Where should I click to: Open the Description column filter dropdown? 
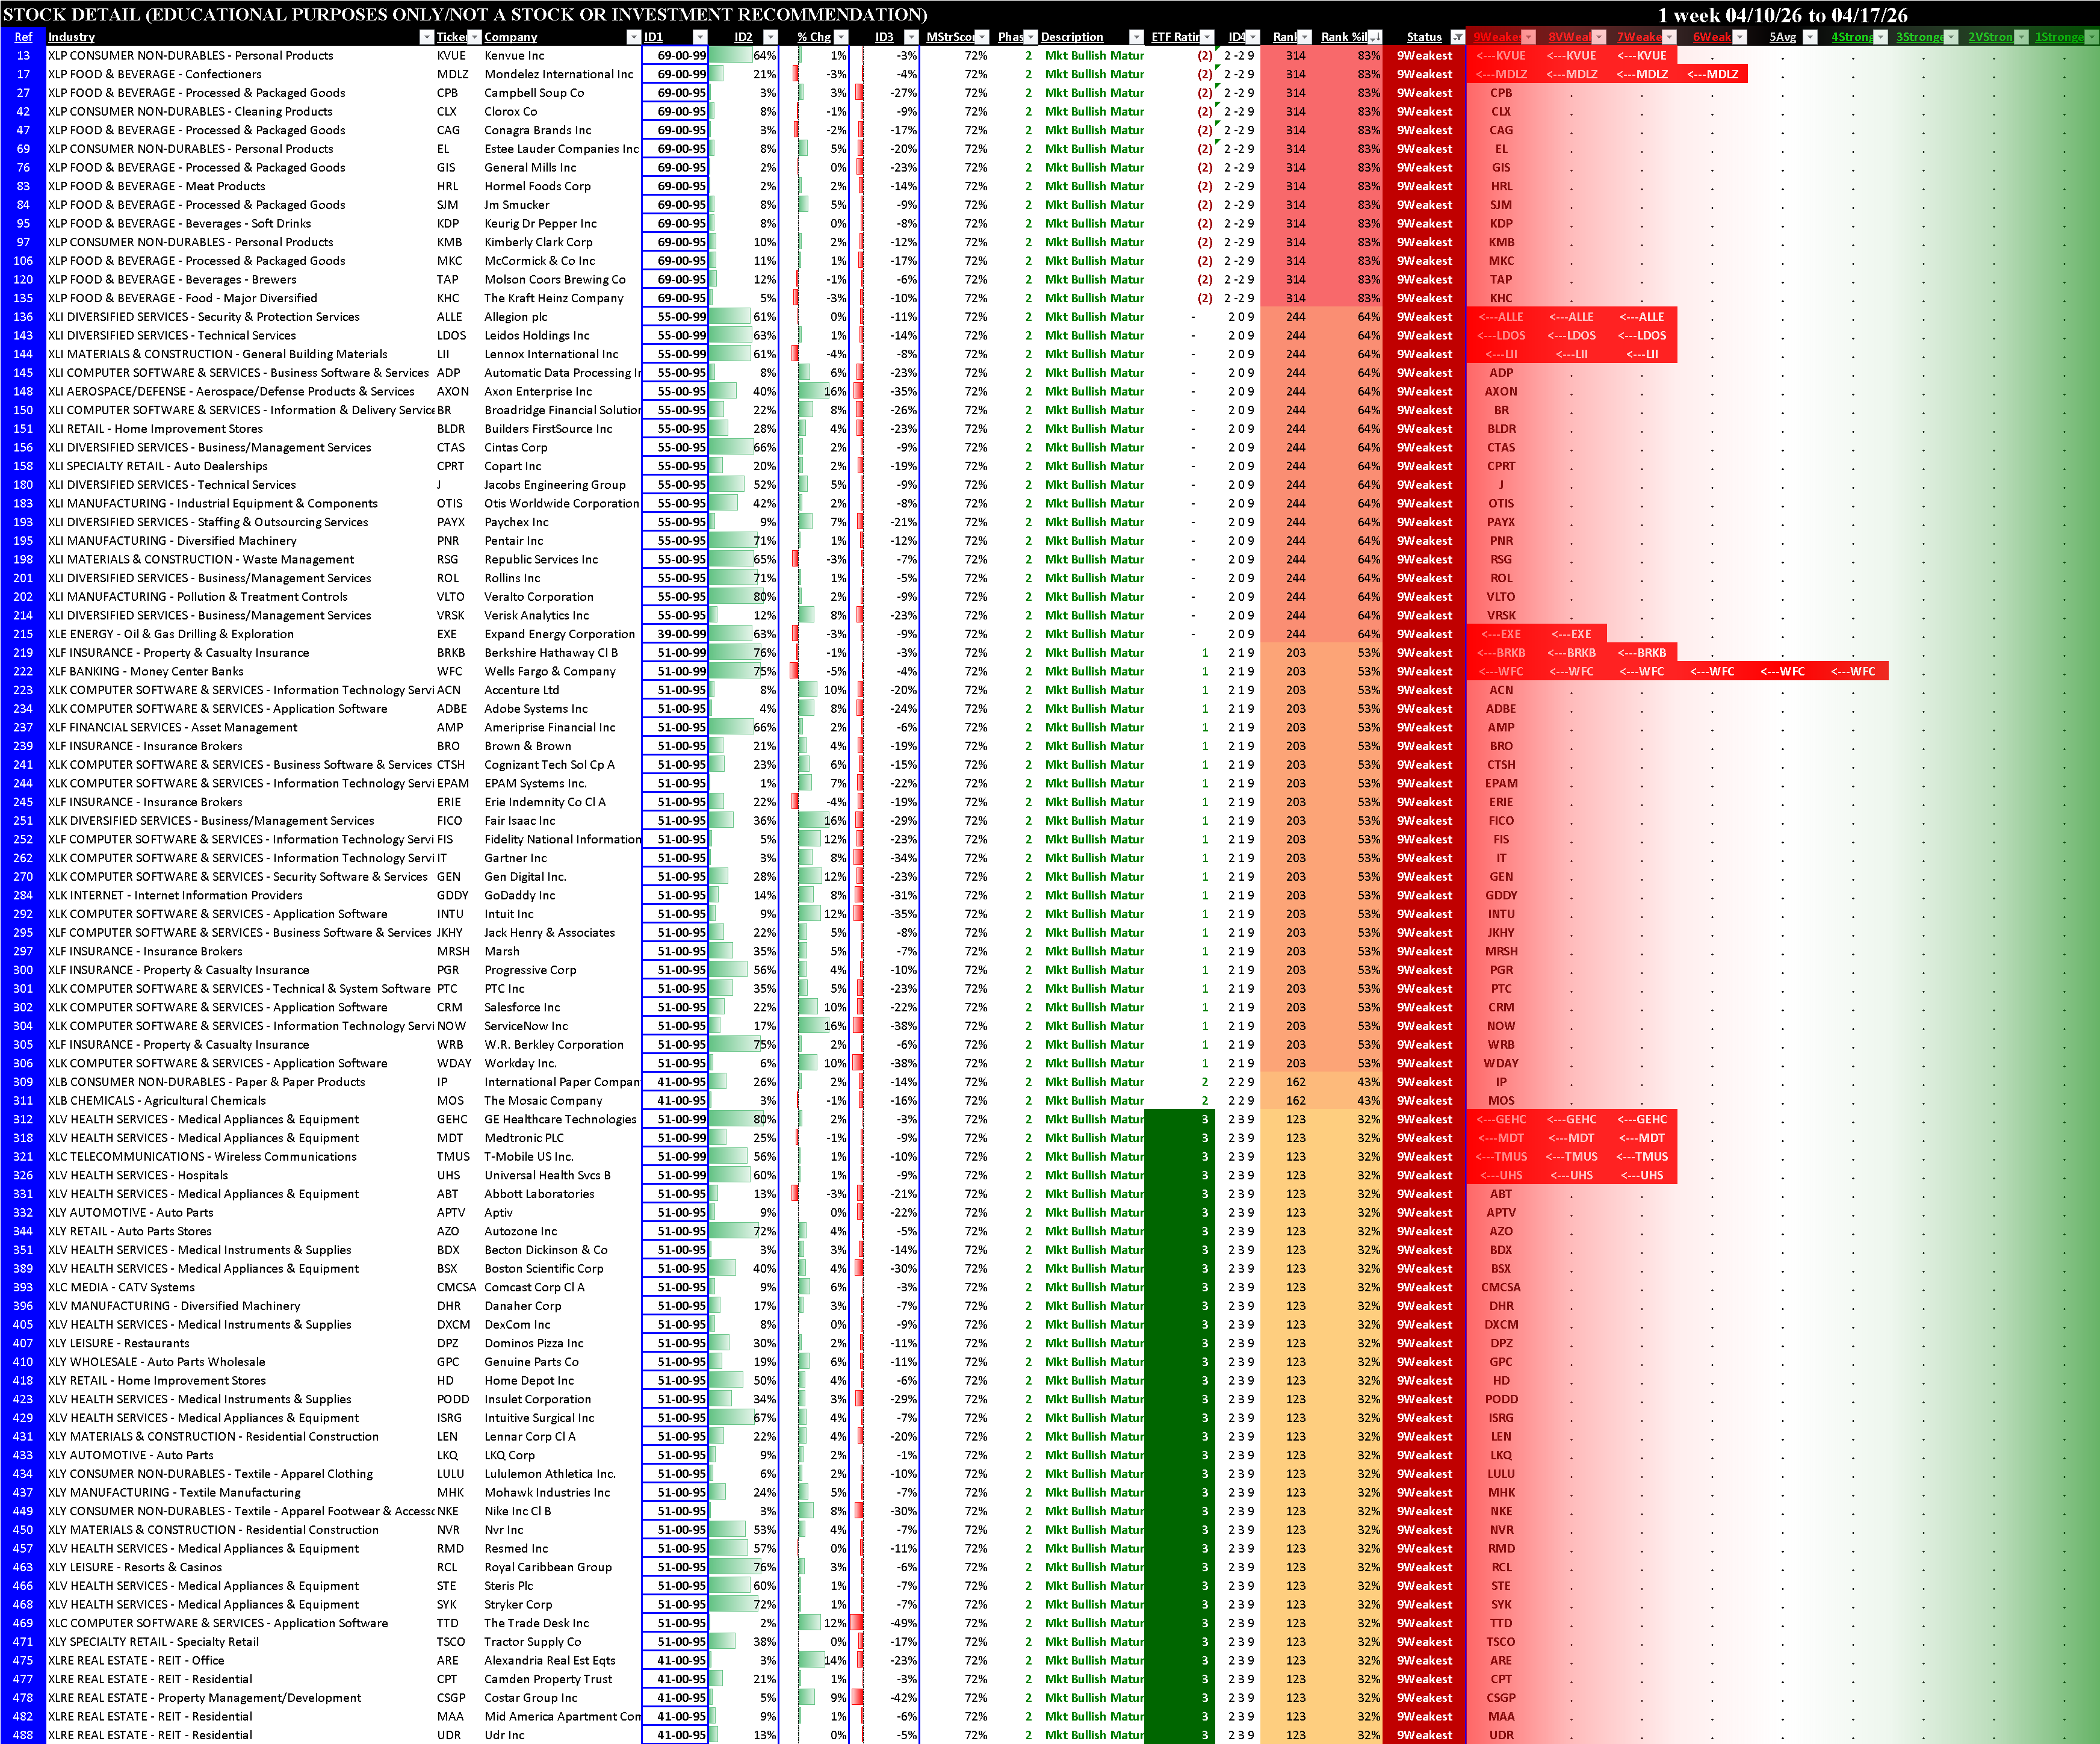[x=1136, y=37]
